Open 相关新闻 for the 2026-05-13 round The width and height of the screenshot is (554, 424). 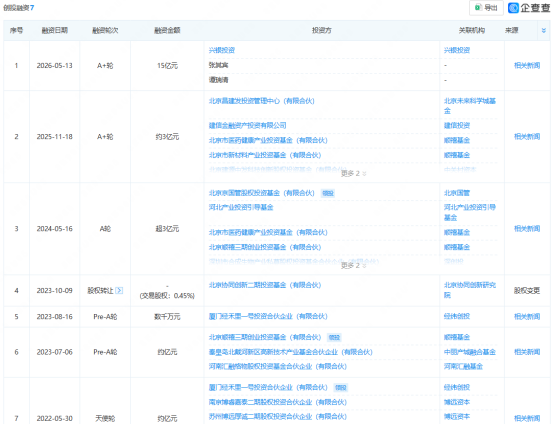[x=527, y=65]
